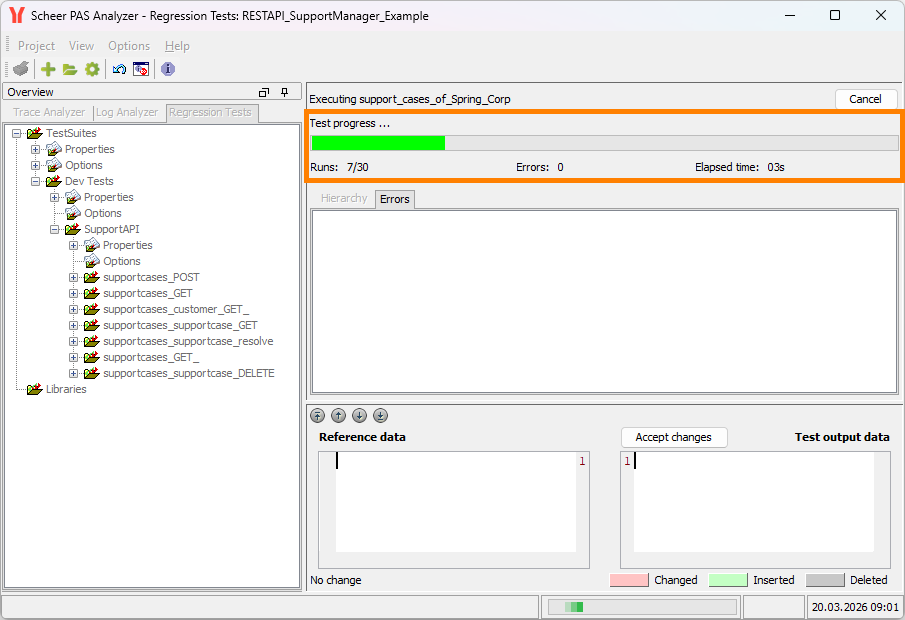Click the blue refresh arrow toolbar icon
Screen dimensions: 905x620
pyautogui.click(x=119, y=69)
